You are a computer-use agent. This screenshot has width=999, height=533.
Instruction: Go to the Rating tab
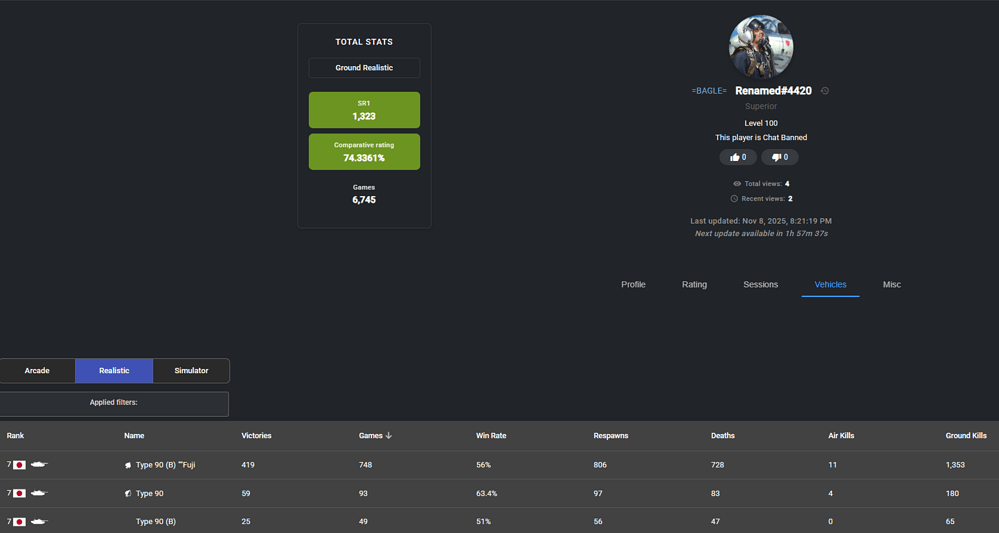pyautogui.click(x=694, y=285)
